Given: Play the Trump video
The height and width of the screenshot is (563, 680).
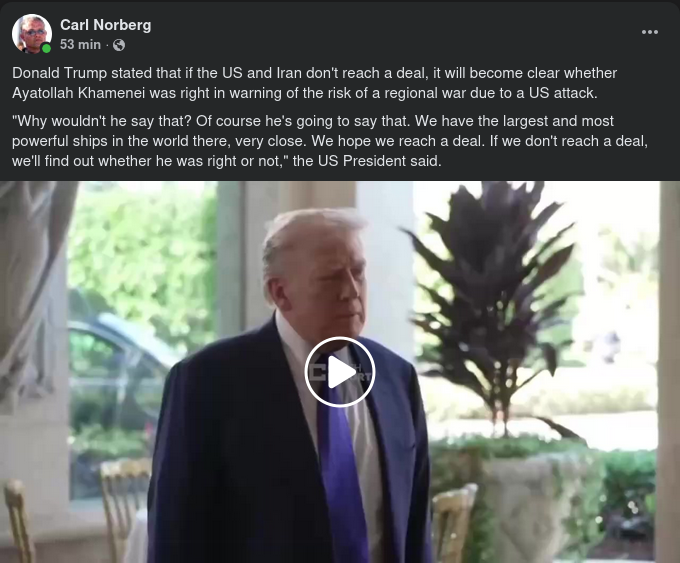Looking at the screenshot, I should (340, 372).
